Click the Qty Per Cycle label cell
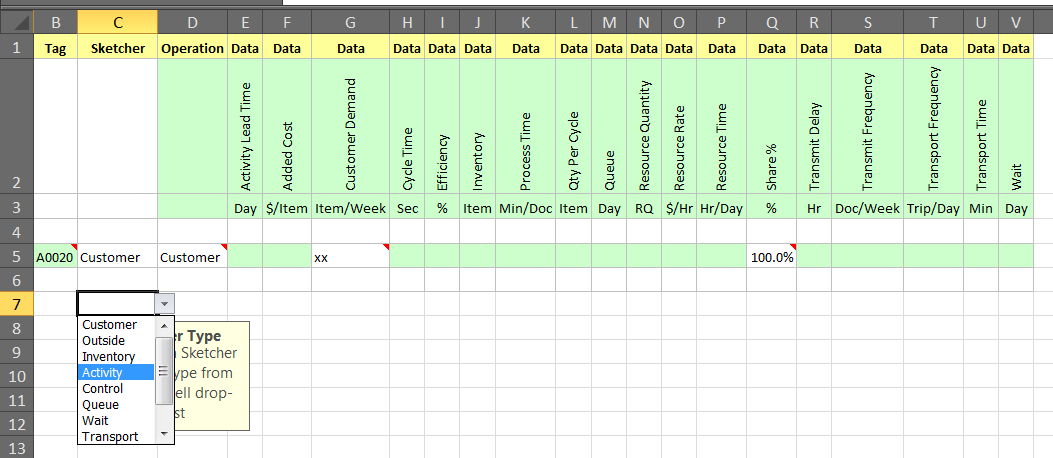The width and height of the screenshot is (1053, 458). pyautogui.click(x=574, y=126)
